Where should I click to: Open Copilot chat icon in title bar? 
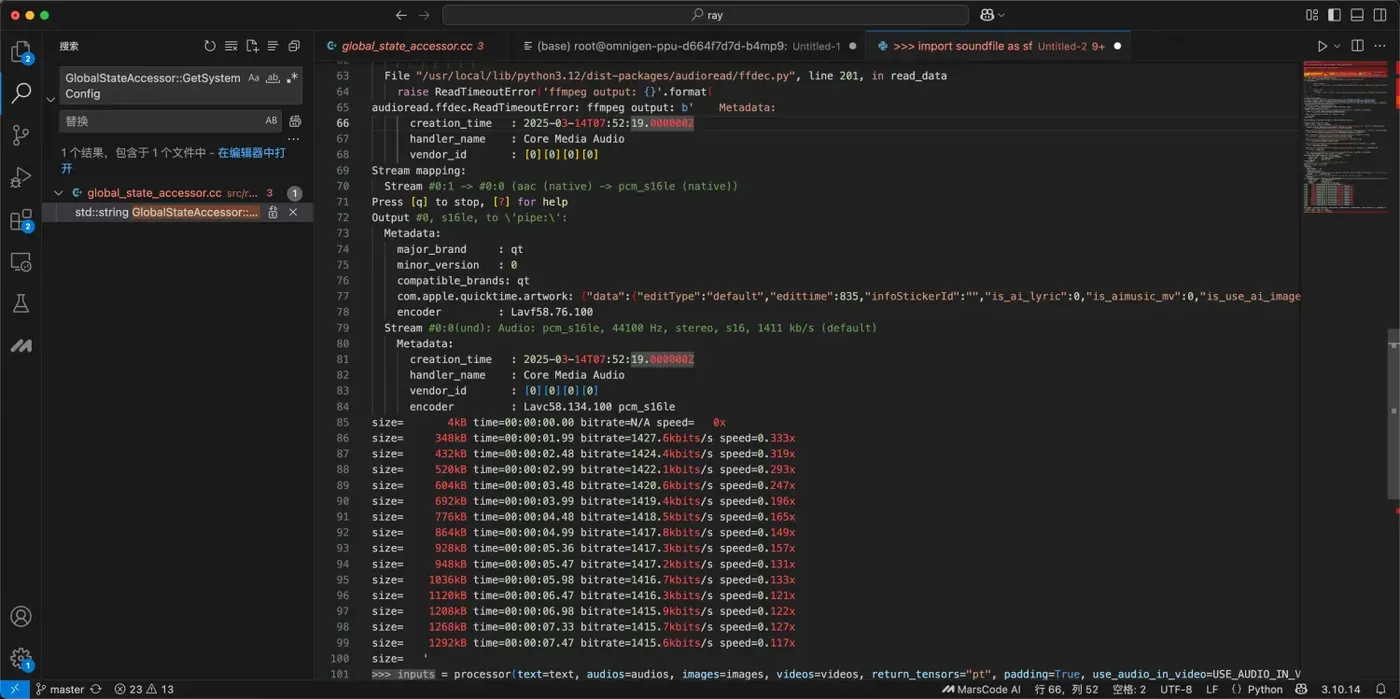[x=987, y=15]
